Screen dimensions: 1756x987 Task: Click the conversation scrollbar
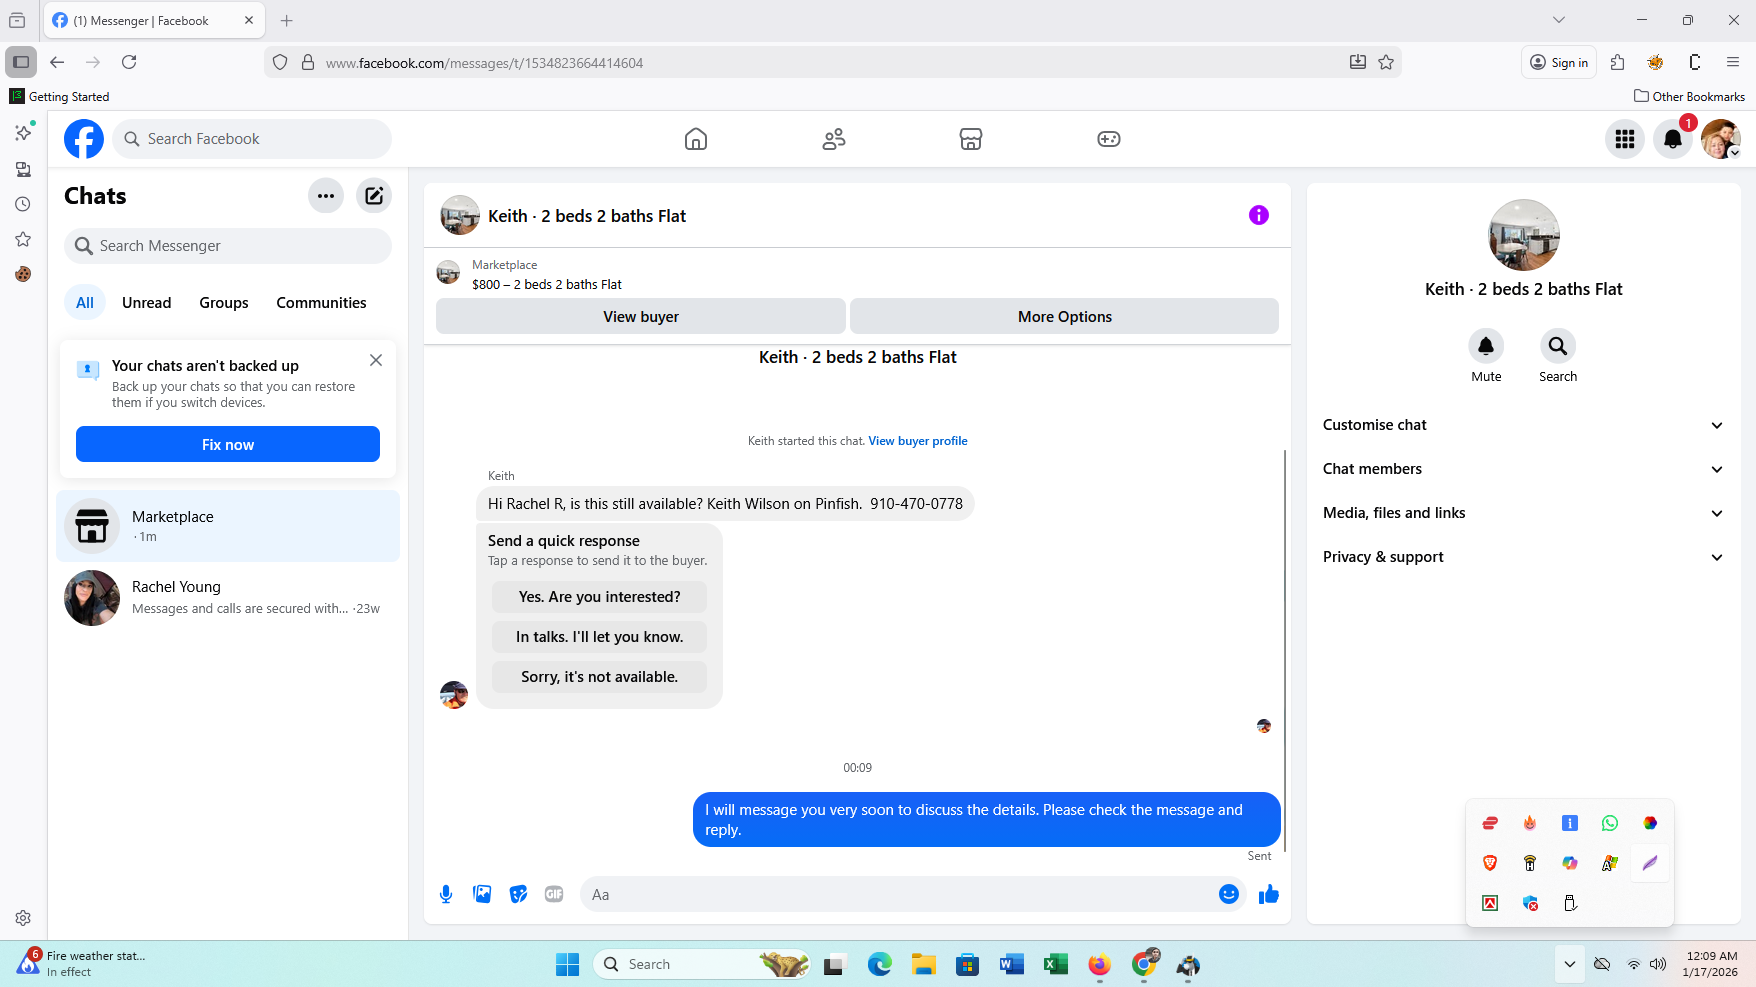click(1285, 650)
